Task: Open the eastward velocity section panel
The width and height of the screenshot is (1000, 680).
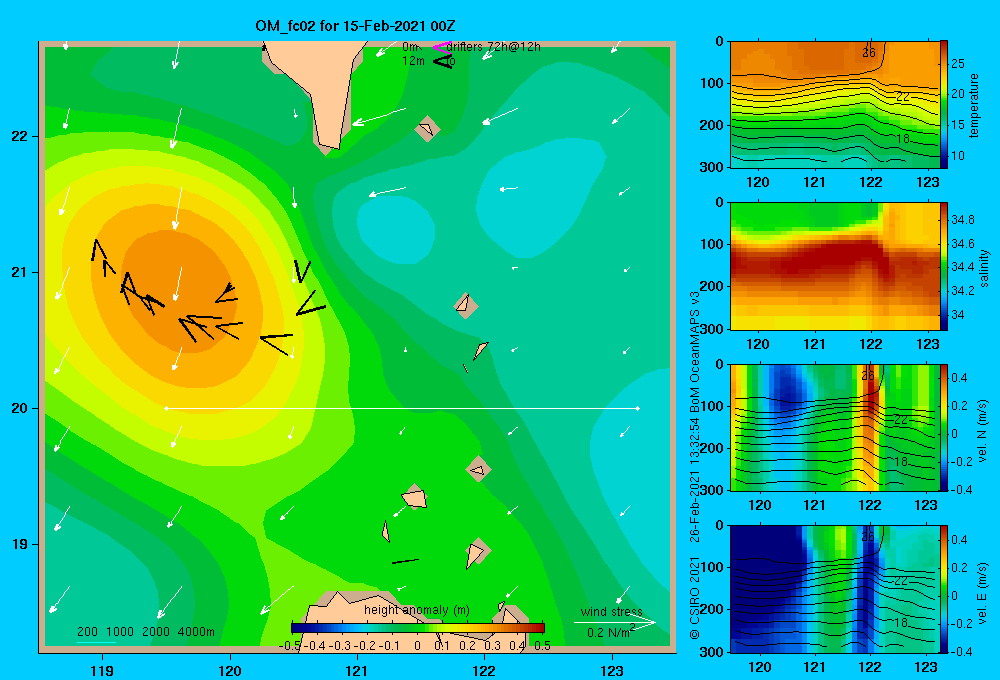Action: [835, 589]
